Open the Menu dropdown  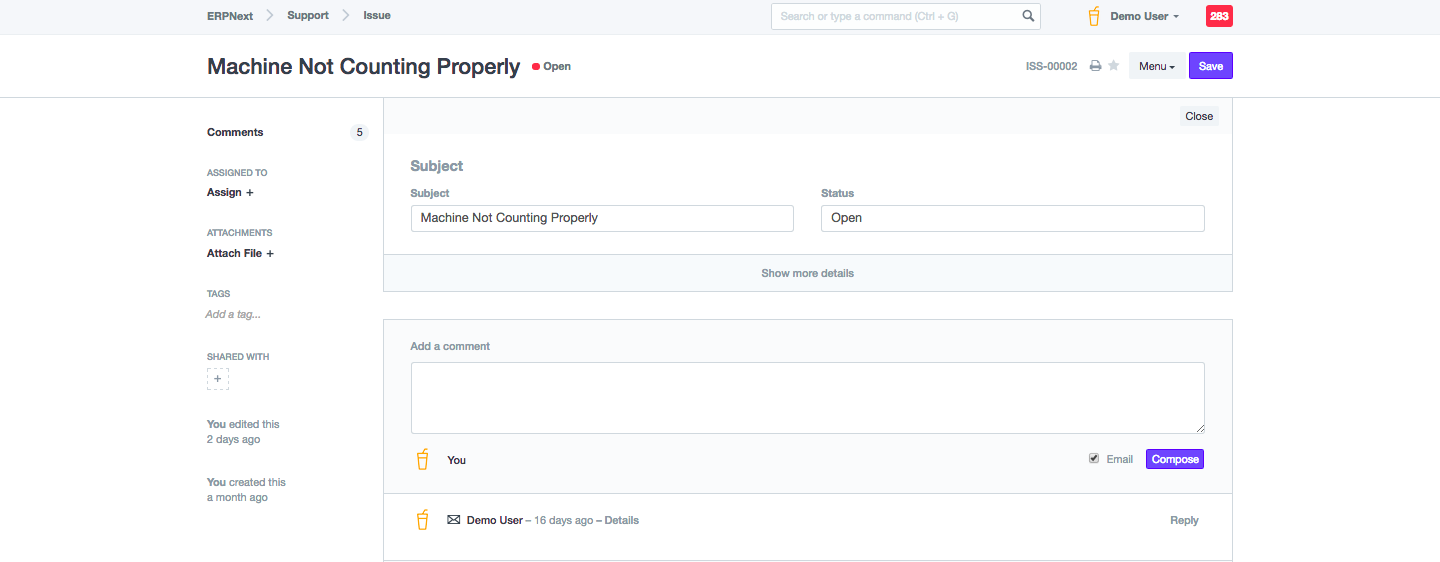(1157, 66)
